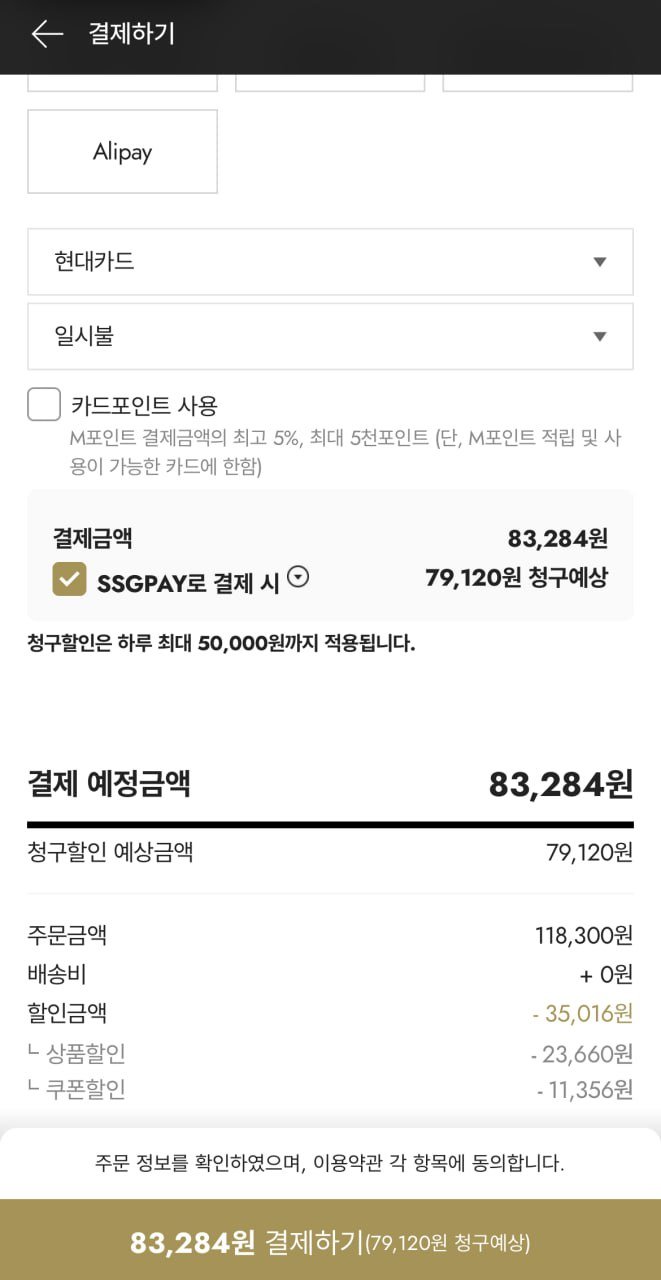Enable the 카드포인트 사용 checkbox

click(44, 405)
